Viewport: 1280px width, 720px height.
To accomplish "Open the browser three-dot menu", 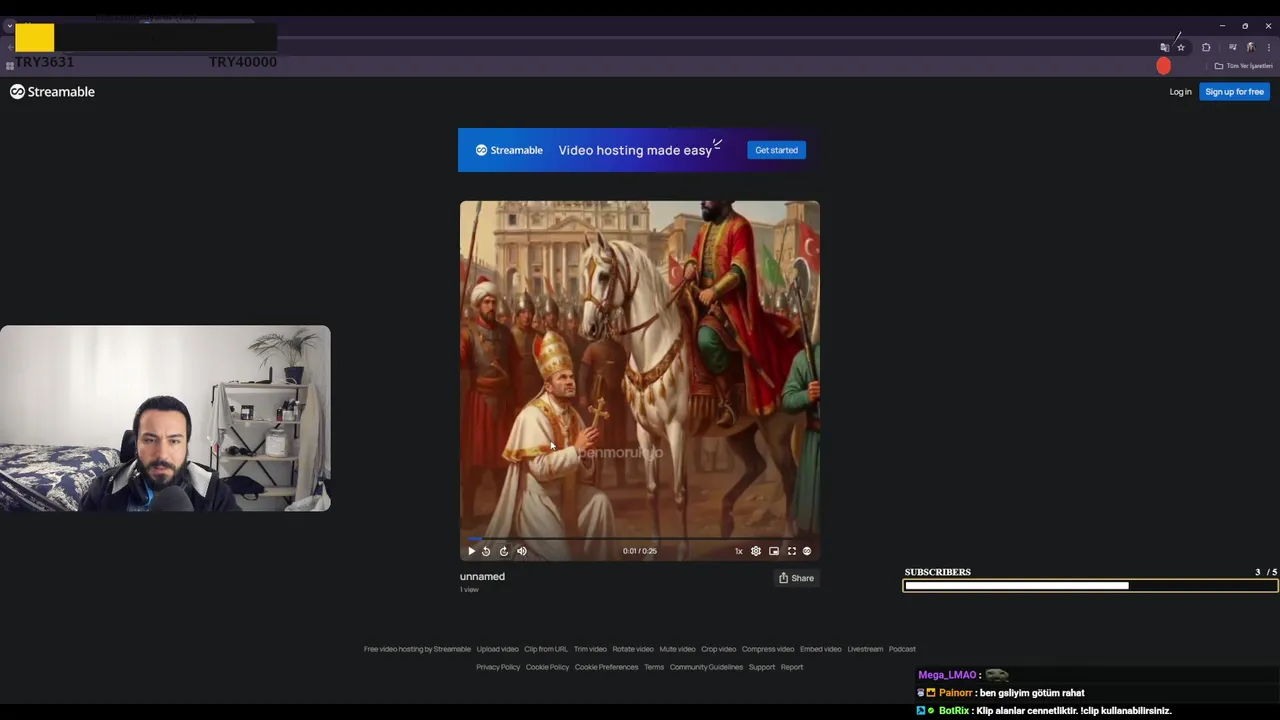I will pos(1268,47).
